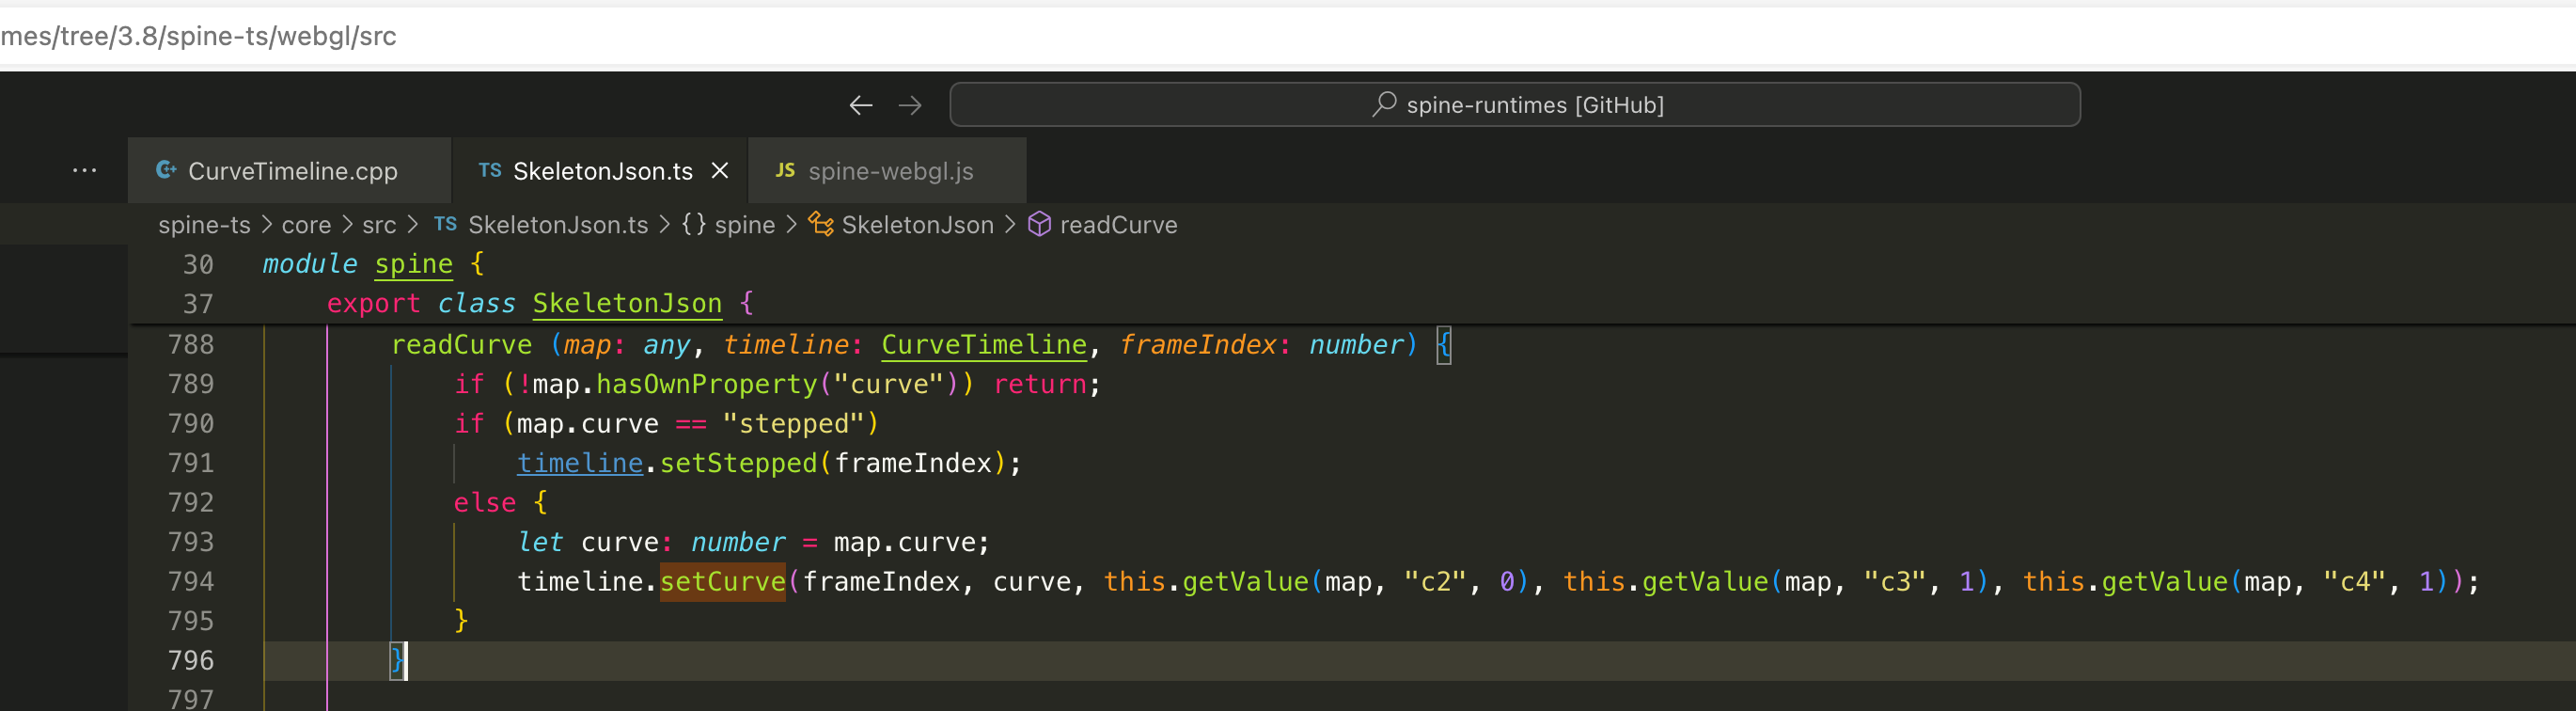Click the JS icon on spine-webgl.js tab
The image size is (2576, 711).
785,170
